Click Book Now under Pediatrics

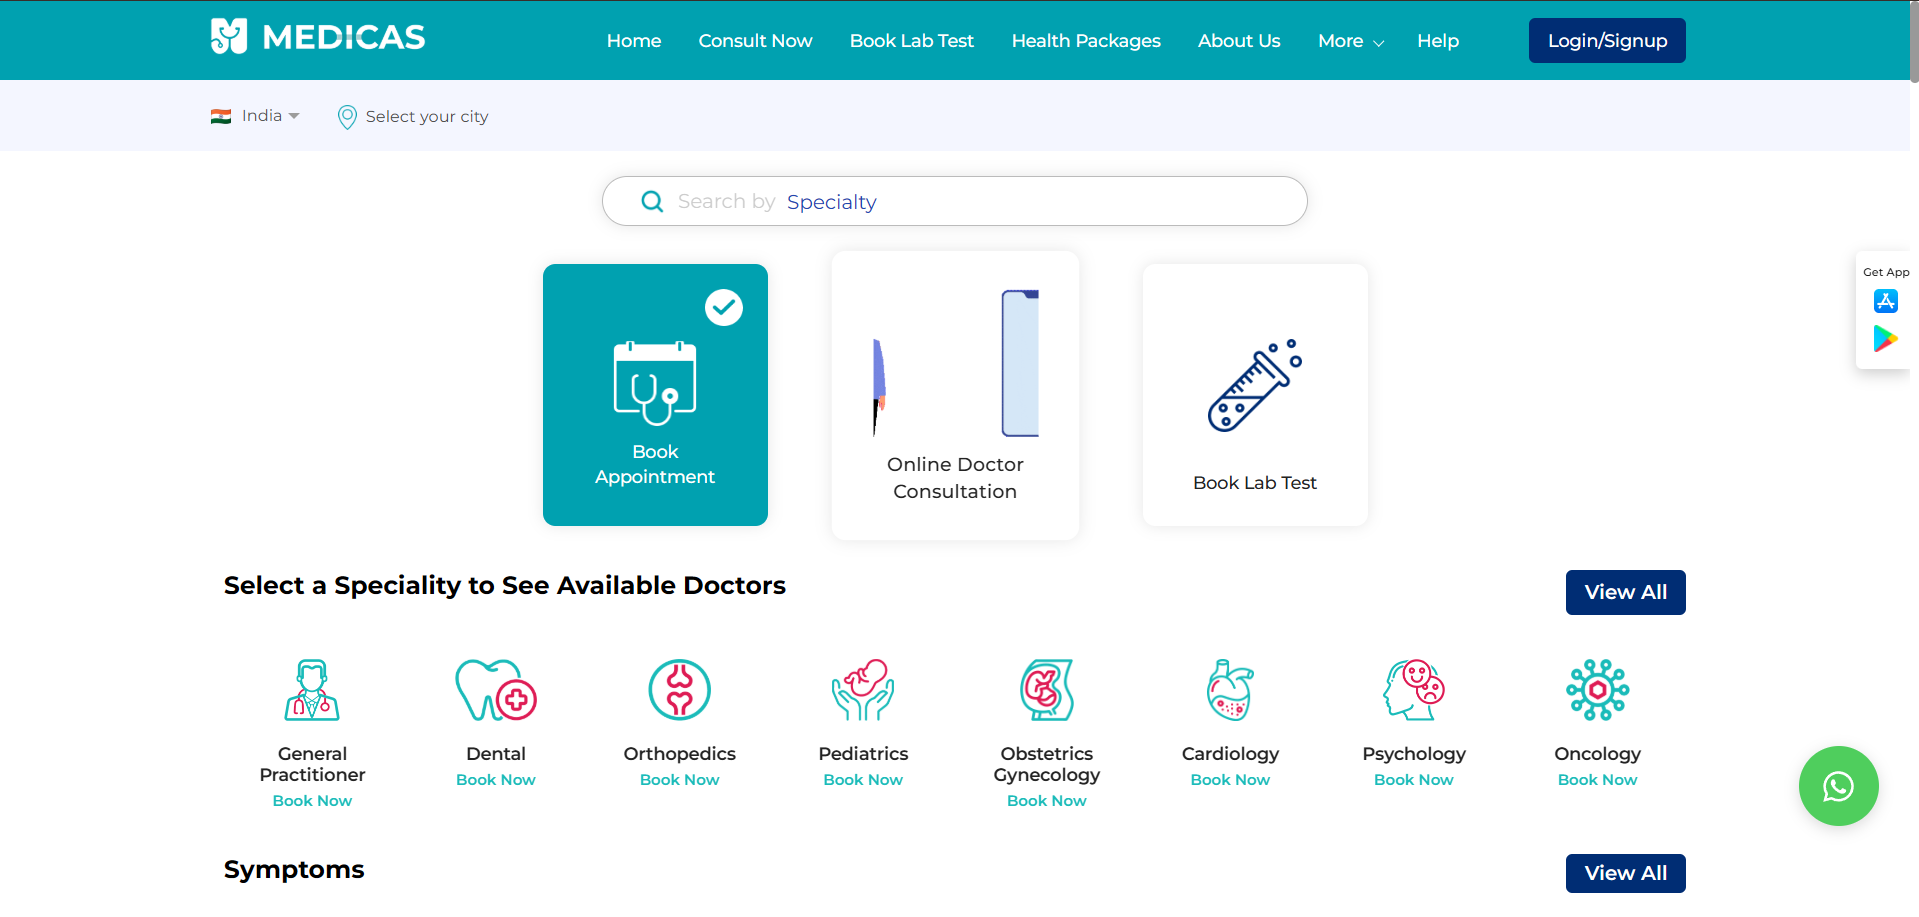[x=863, y=780]
